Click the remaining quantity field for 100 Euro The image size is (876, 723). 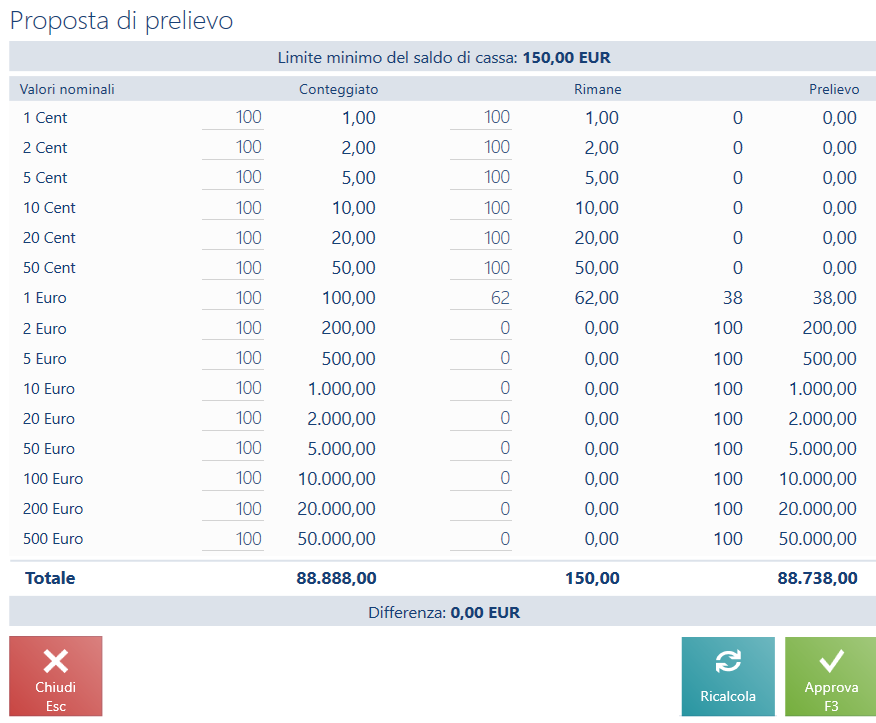481,479
